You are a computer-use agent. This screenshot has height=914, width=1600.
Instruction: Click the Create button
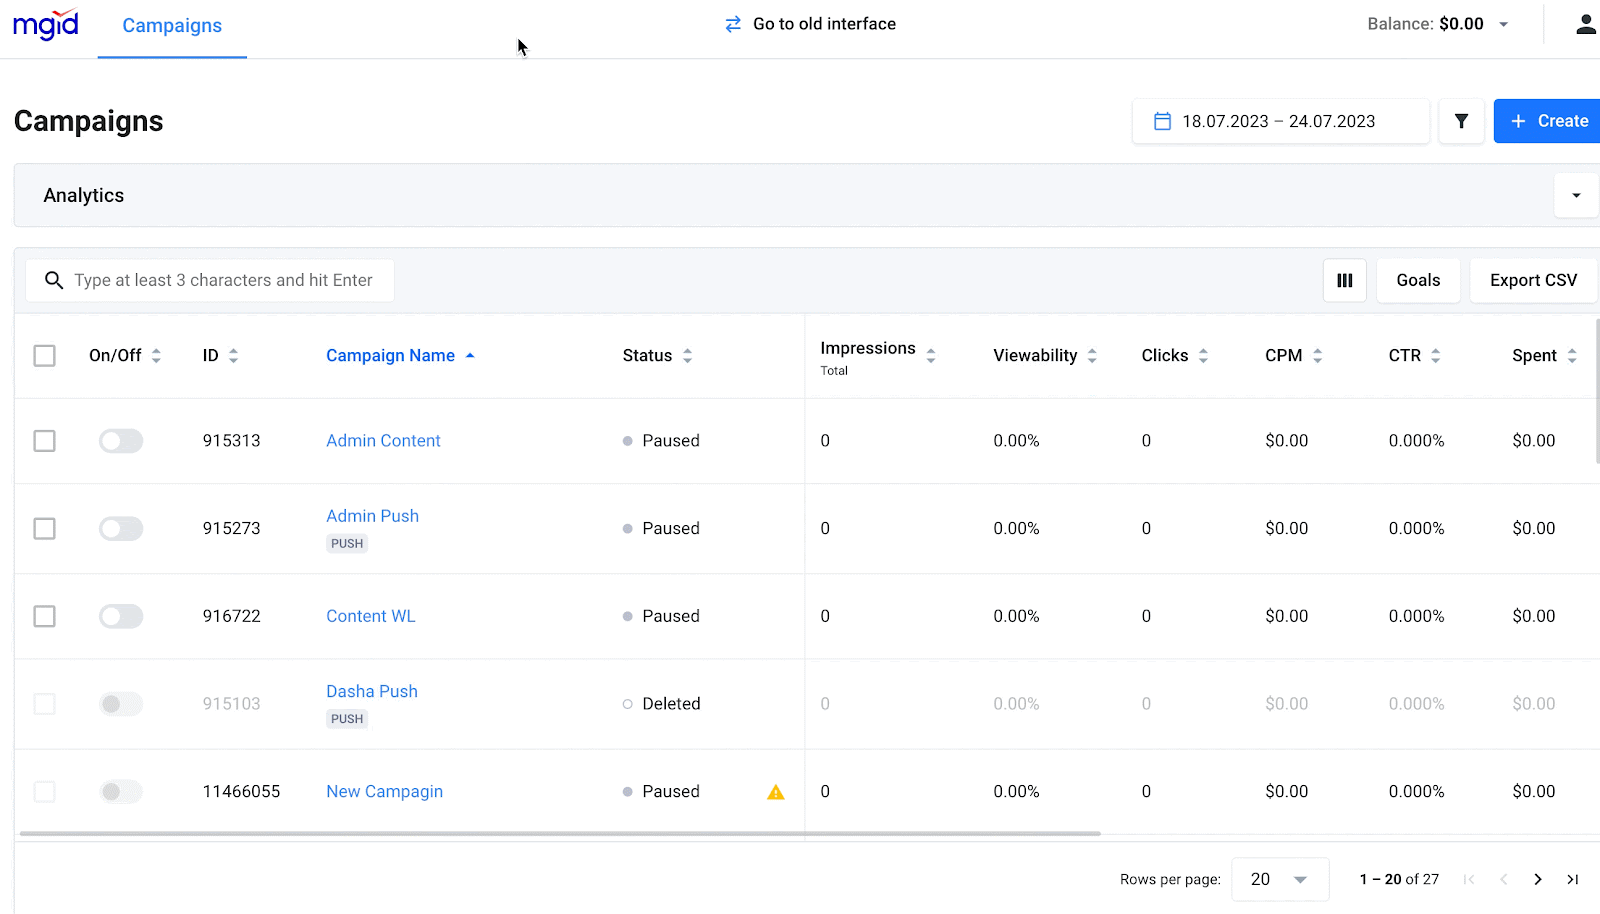pyautogui.click(x=1546, y=120)
